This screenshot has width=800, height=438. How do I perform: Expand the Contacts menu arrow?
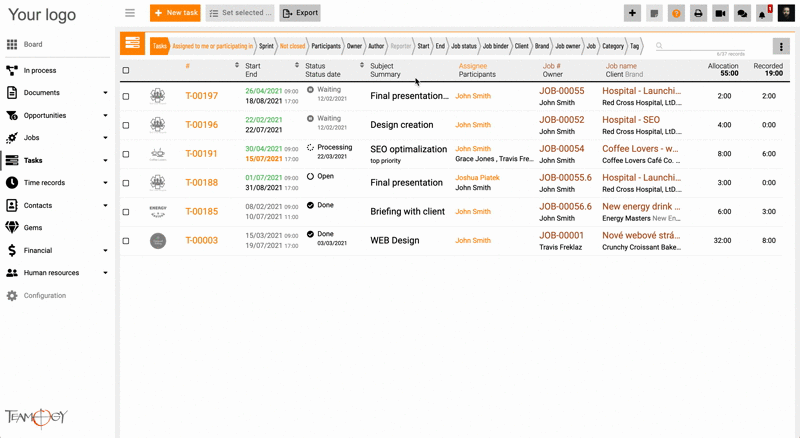tap(106, 205)
